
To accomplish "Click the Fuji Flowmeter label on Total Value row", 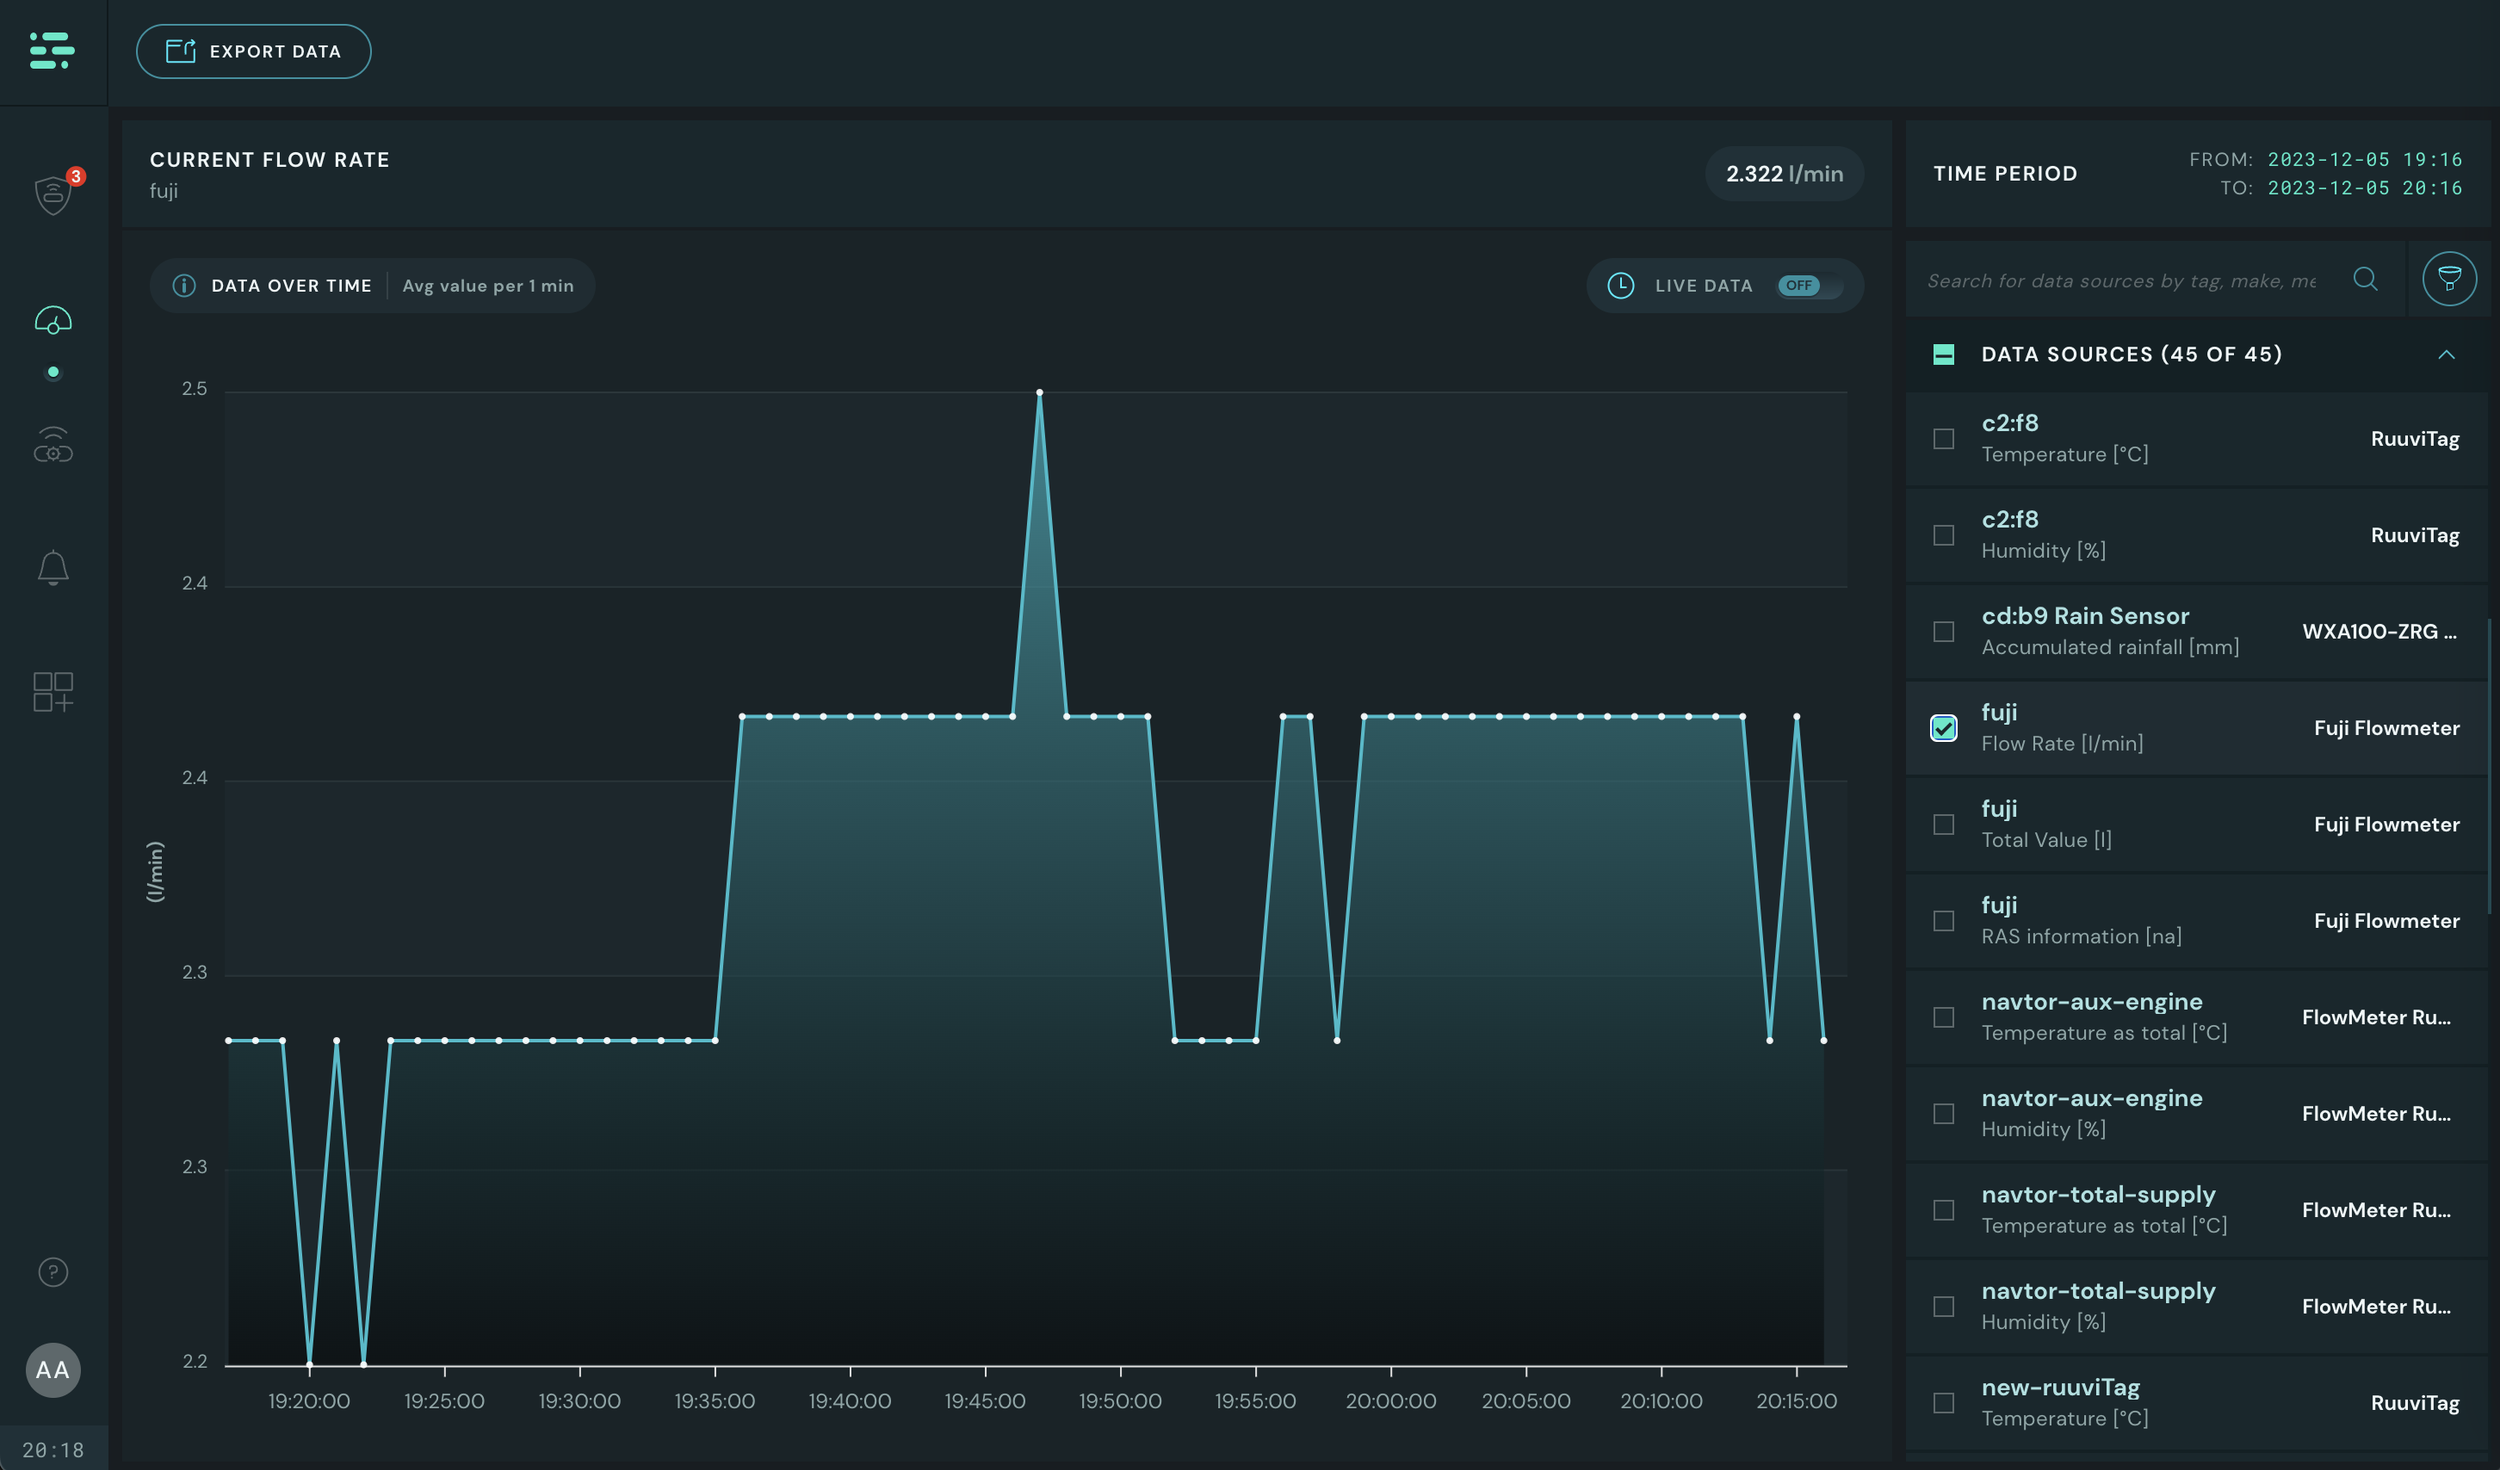I will point(2386,825).
